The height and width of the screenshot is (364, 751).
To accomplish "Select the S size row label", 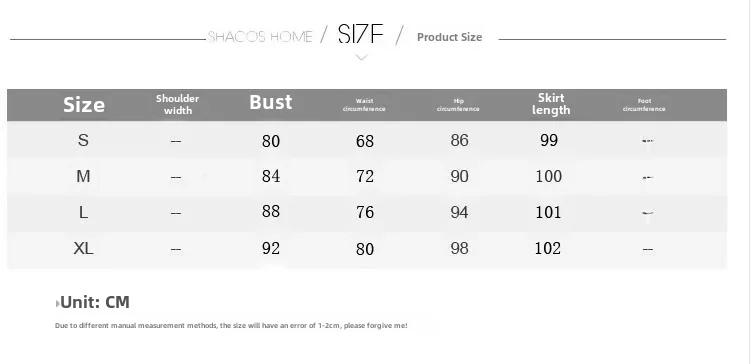I will pyautogui.click(x=83, y=140).
